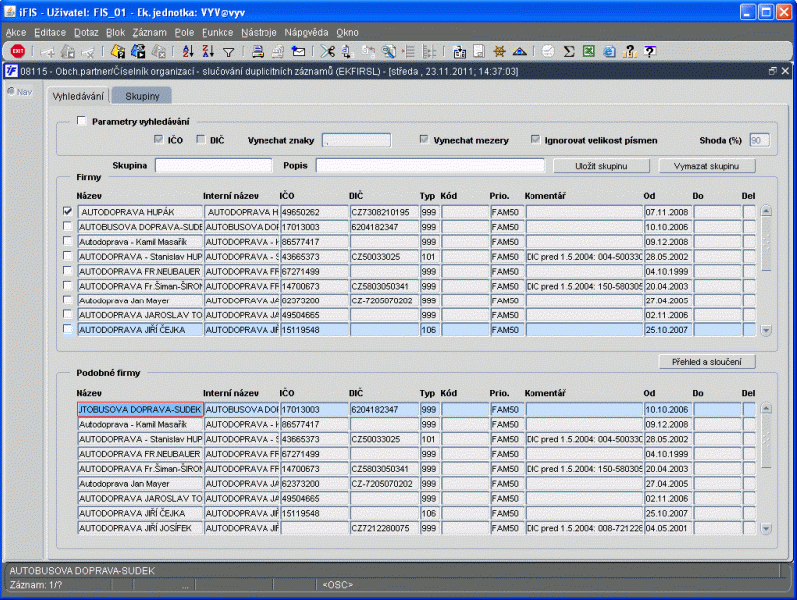Select AUTOBUSOVA DOPRAVA-SUDEK name in Podobné firmy
Image resolution: width=797 pixels, height=600 pixels.
[x=140, y=409]
